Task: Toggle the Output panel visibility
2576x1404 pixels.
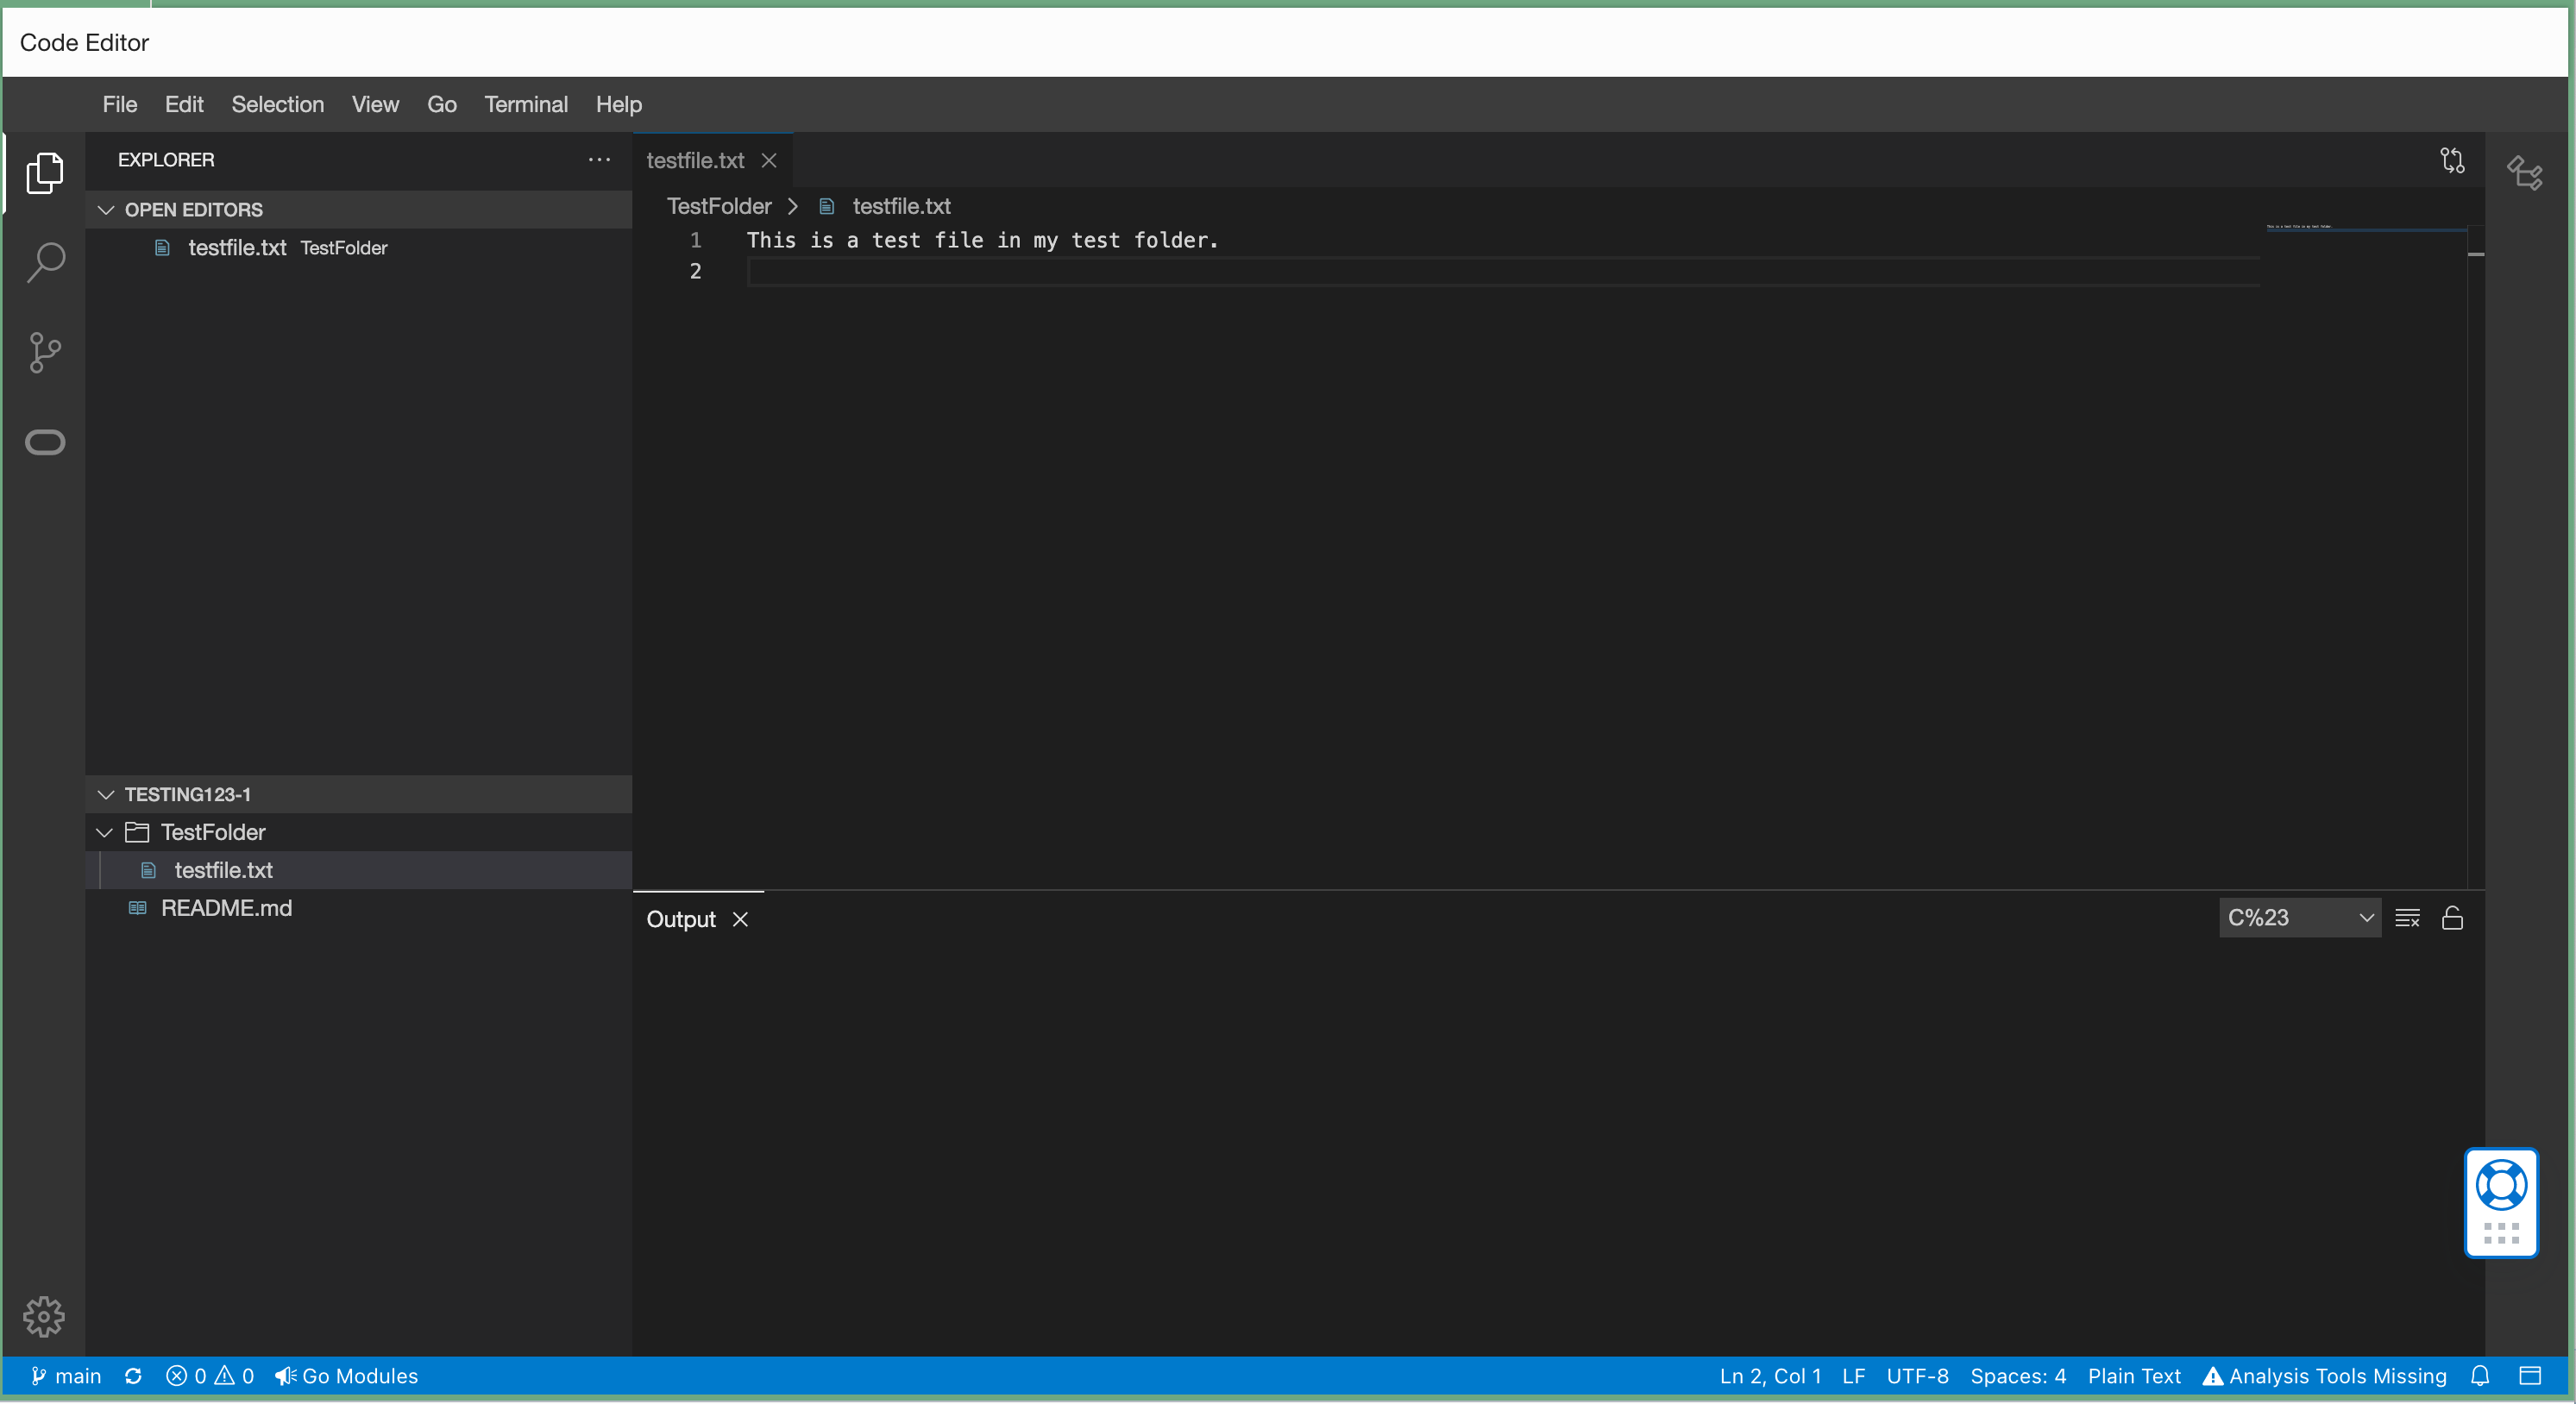Action: [740, 918]
